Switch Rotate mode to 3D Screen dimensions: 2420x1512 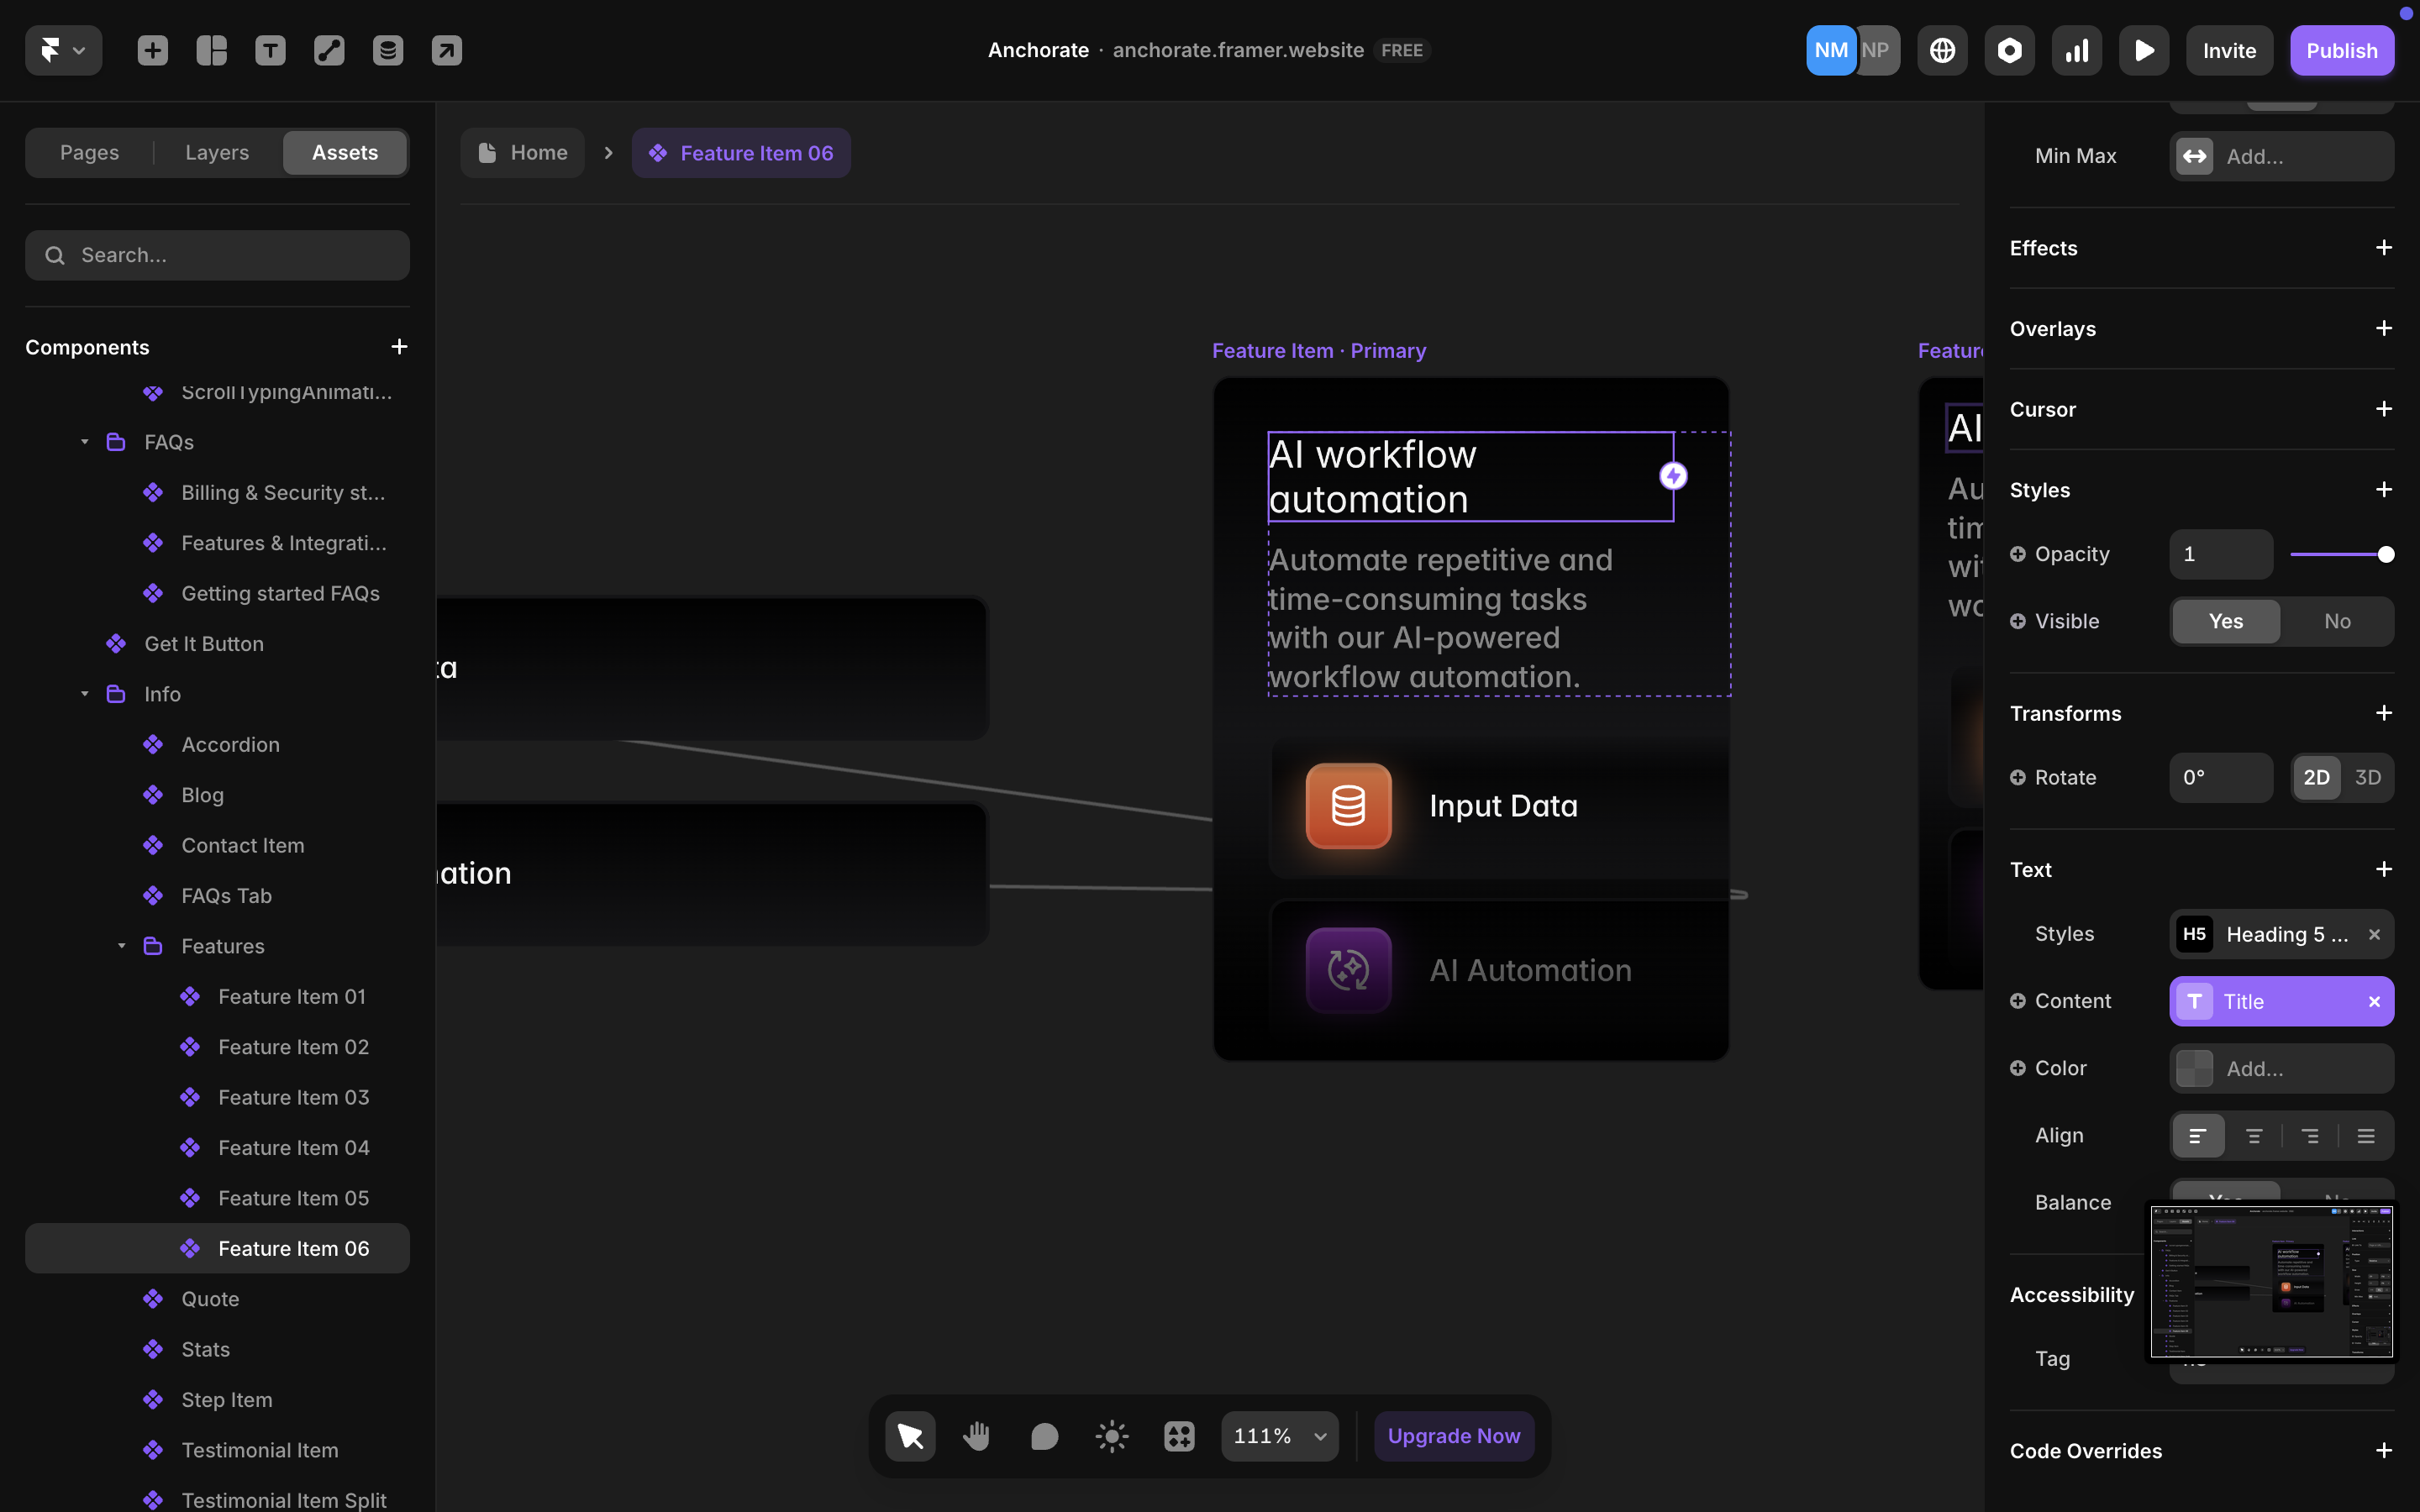pyautogui.click(x=2368, y=777)
